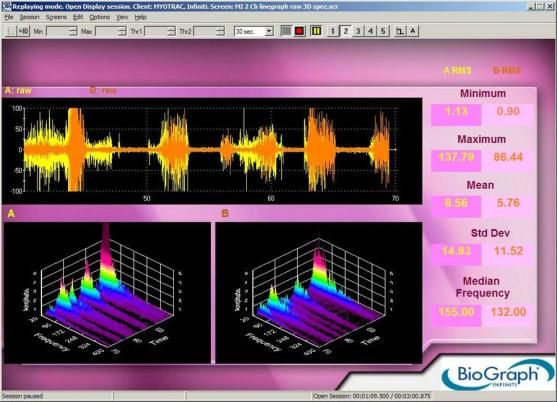The height and width of the screenshot is (402, 557).
Task: Click the raw EMG line graph
Action: pos(212,151)
